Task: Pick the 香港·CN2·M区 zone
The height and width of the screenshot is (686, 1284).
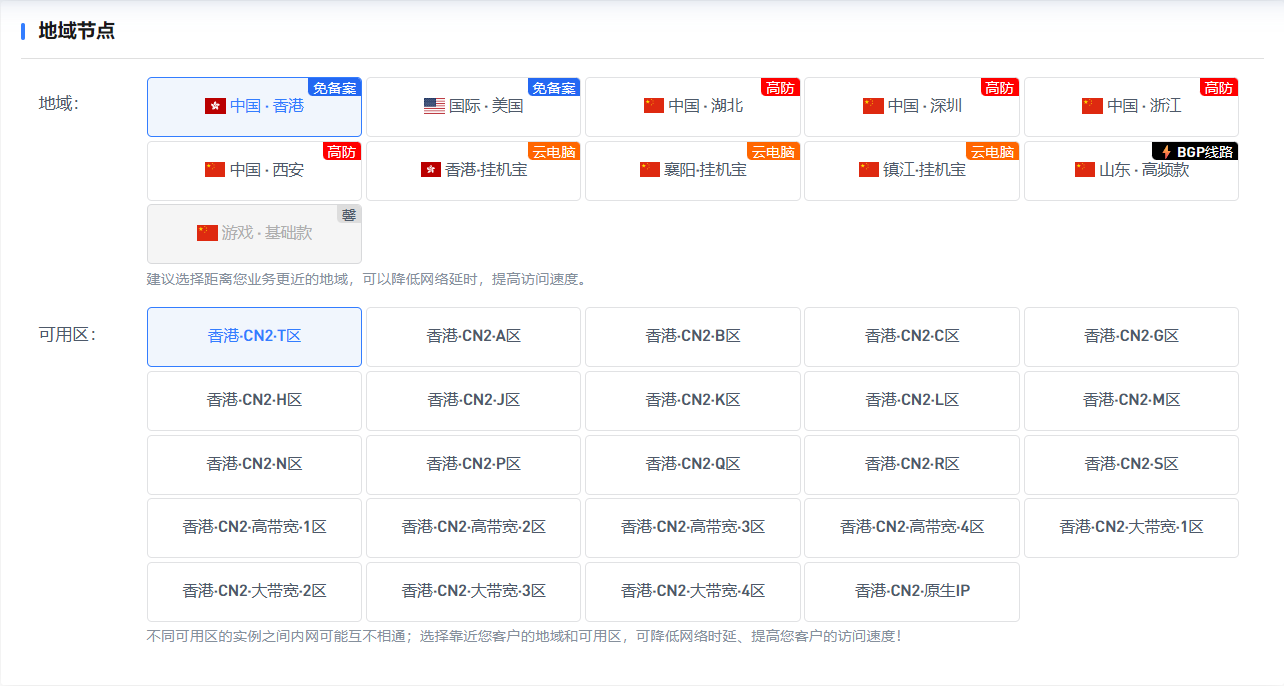Action: (1131, 401)
